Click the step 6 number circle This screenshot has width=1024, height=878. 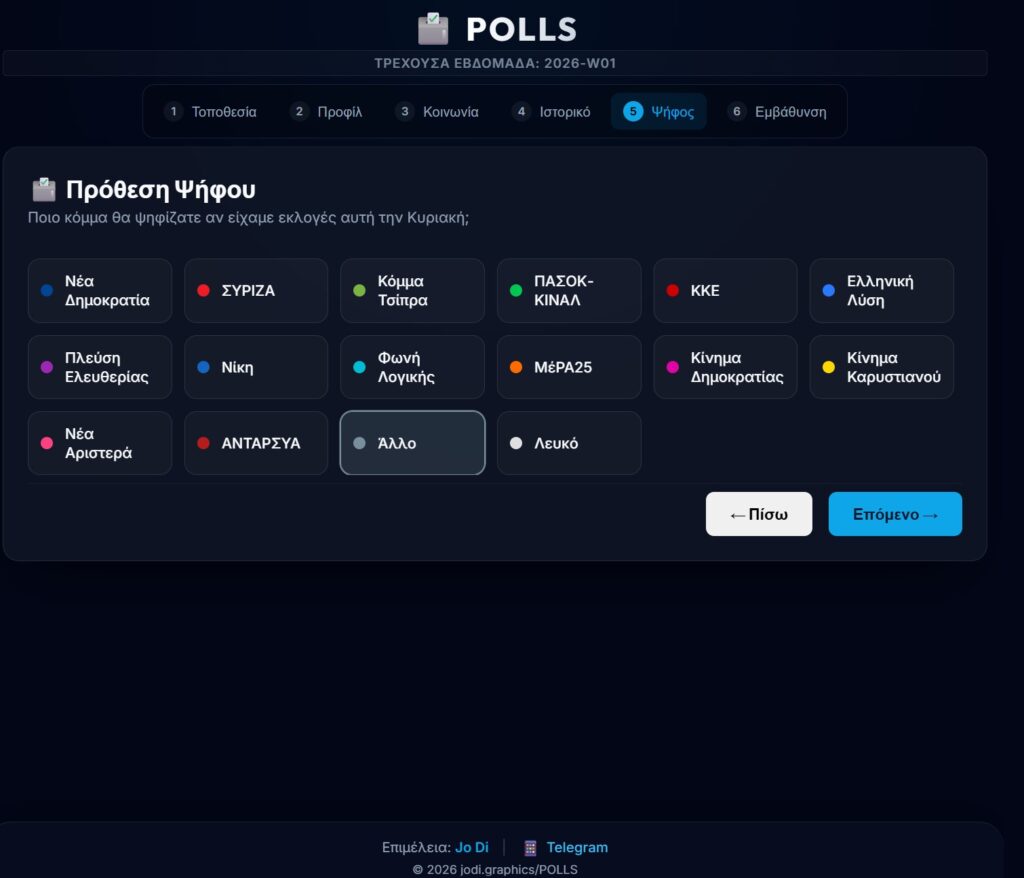(x=737, y=112)
